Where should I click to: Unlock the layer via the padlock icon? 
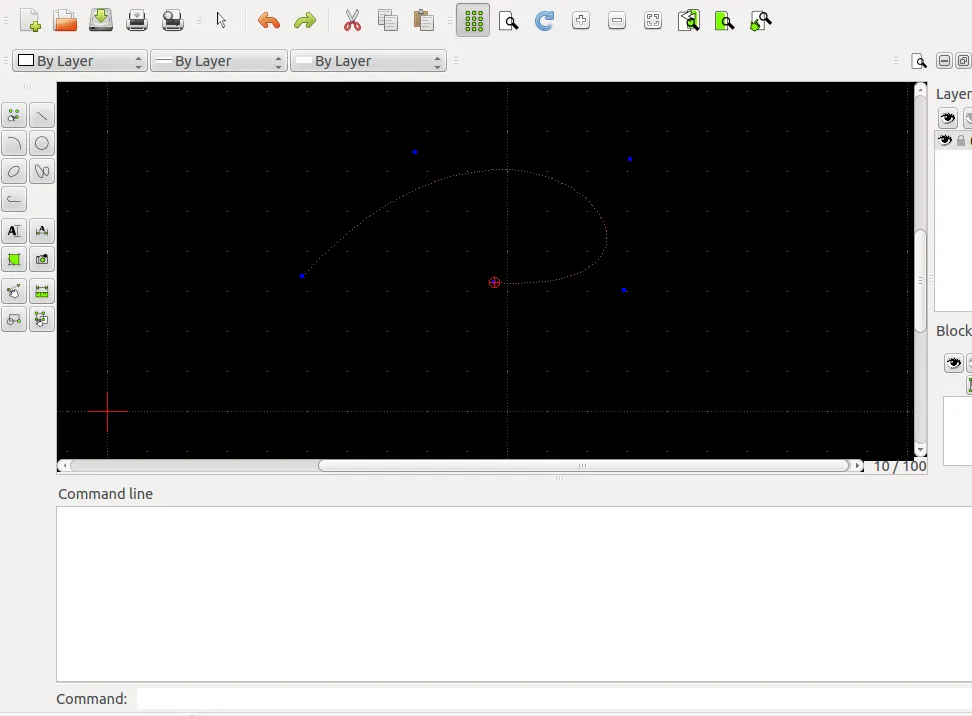click(x=959, y=140)
